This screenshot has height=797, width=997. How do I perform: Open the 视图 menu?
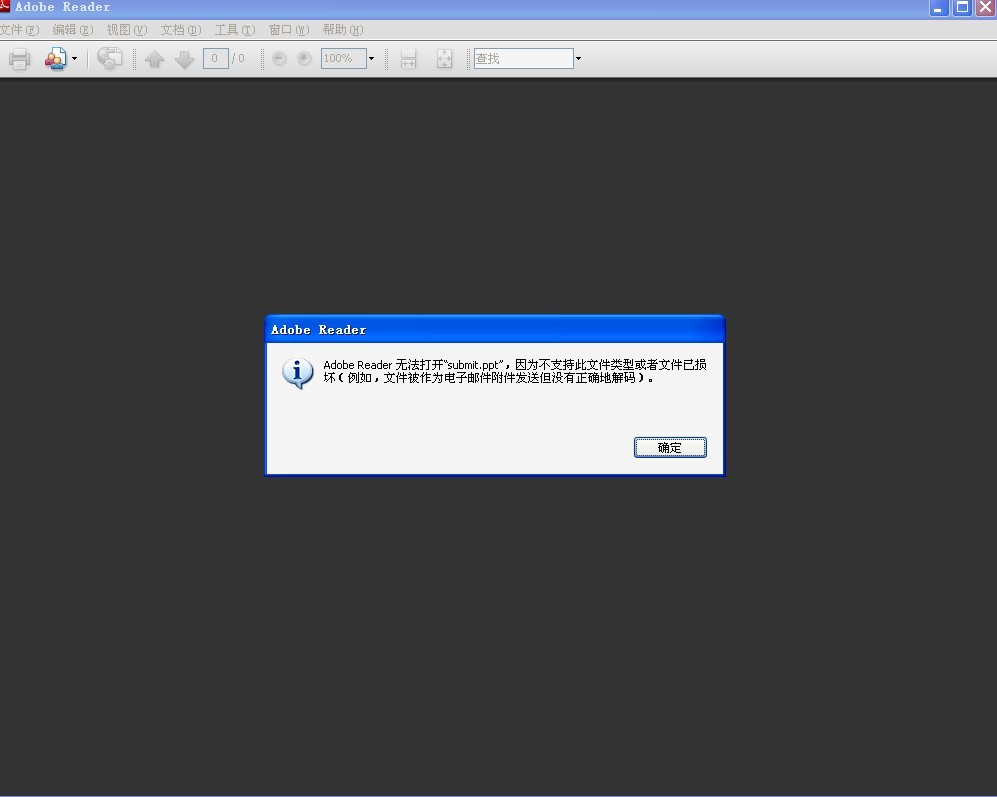pyautogui.click(x=127, y=30)
